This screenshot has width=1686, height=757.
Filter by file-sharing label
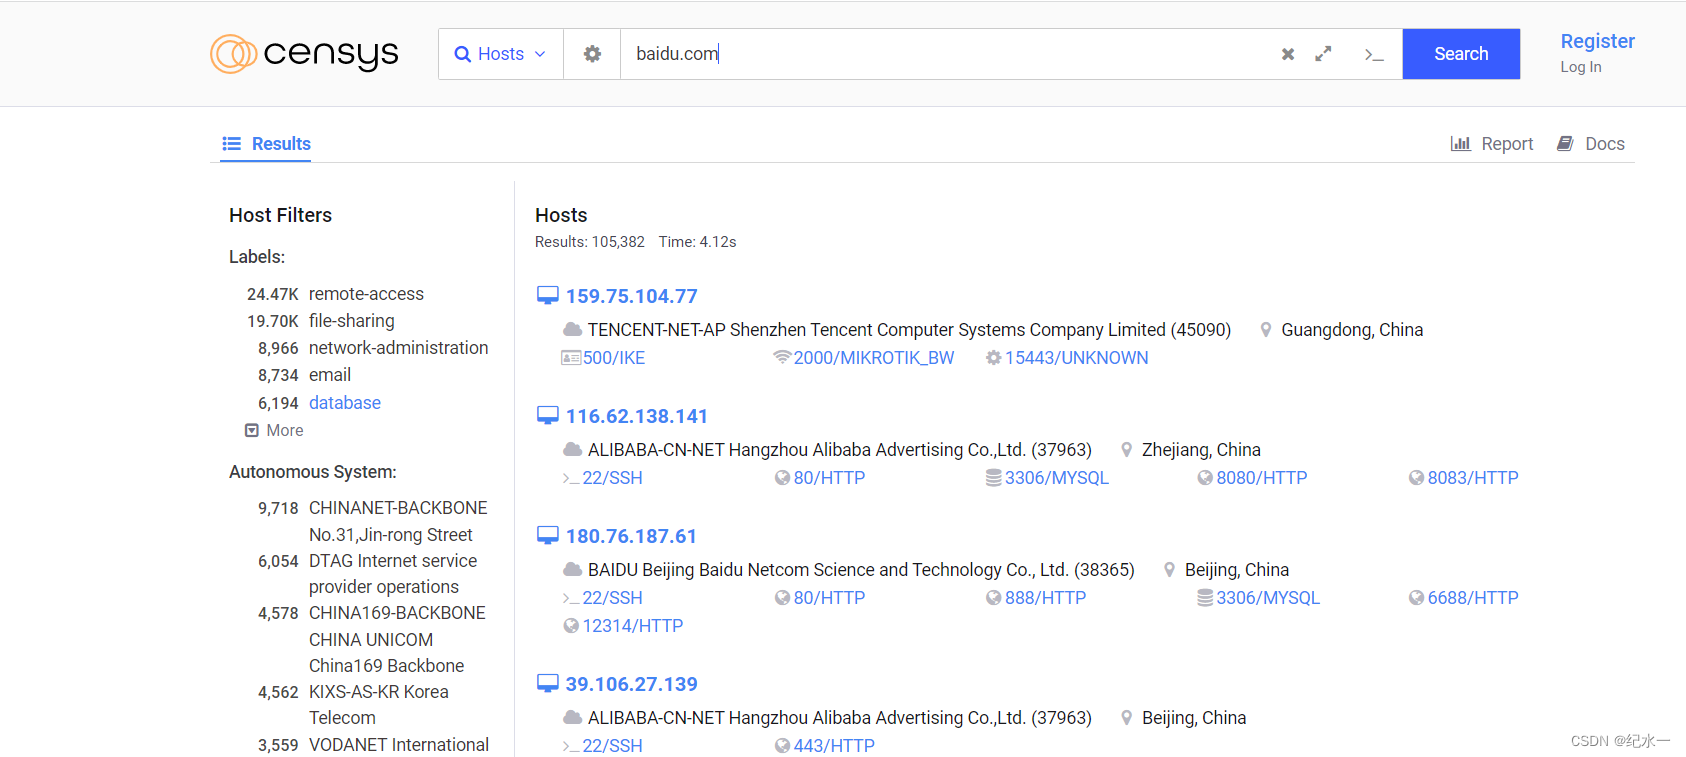pyautogui.click(x=351, y=321)
